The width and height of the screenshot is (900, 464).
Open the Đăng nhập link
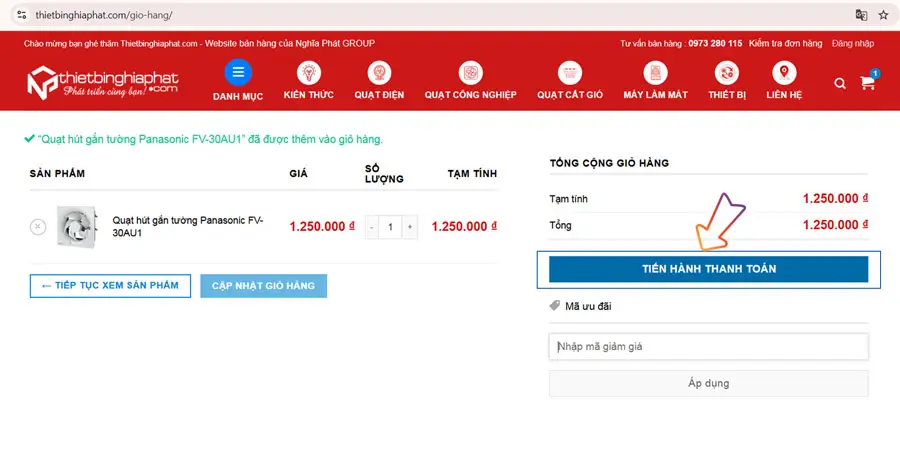853,43
